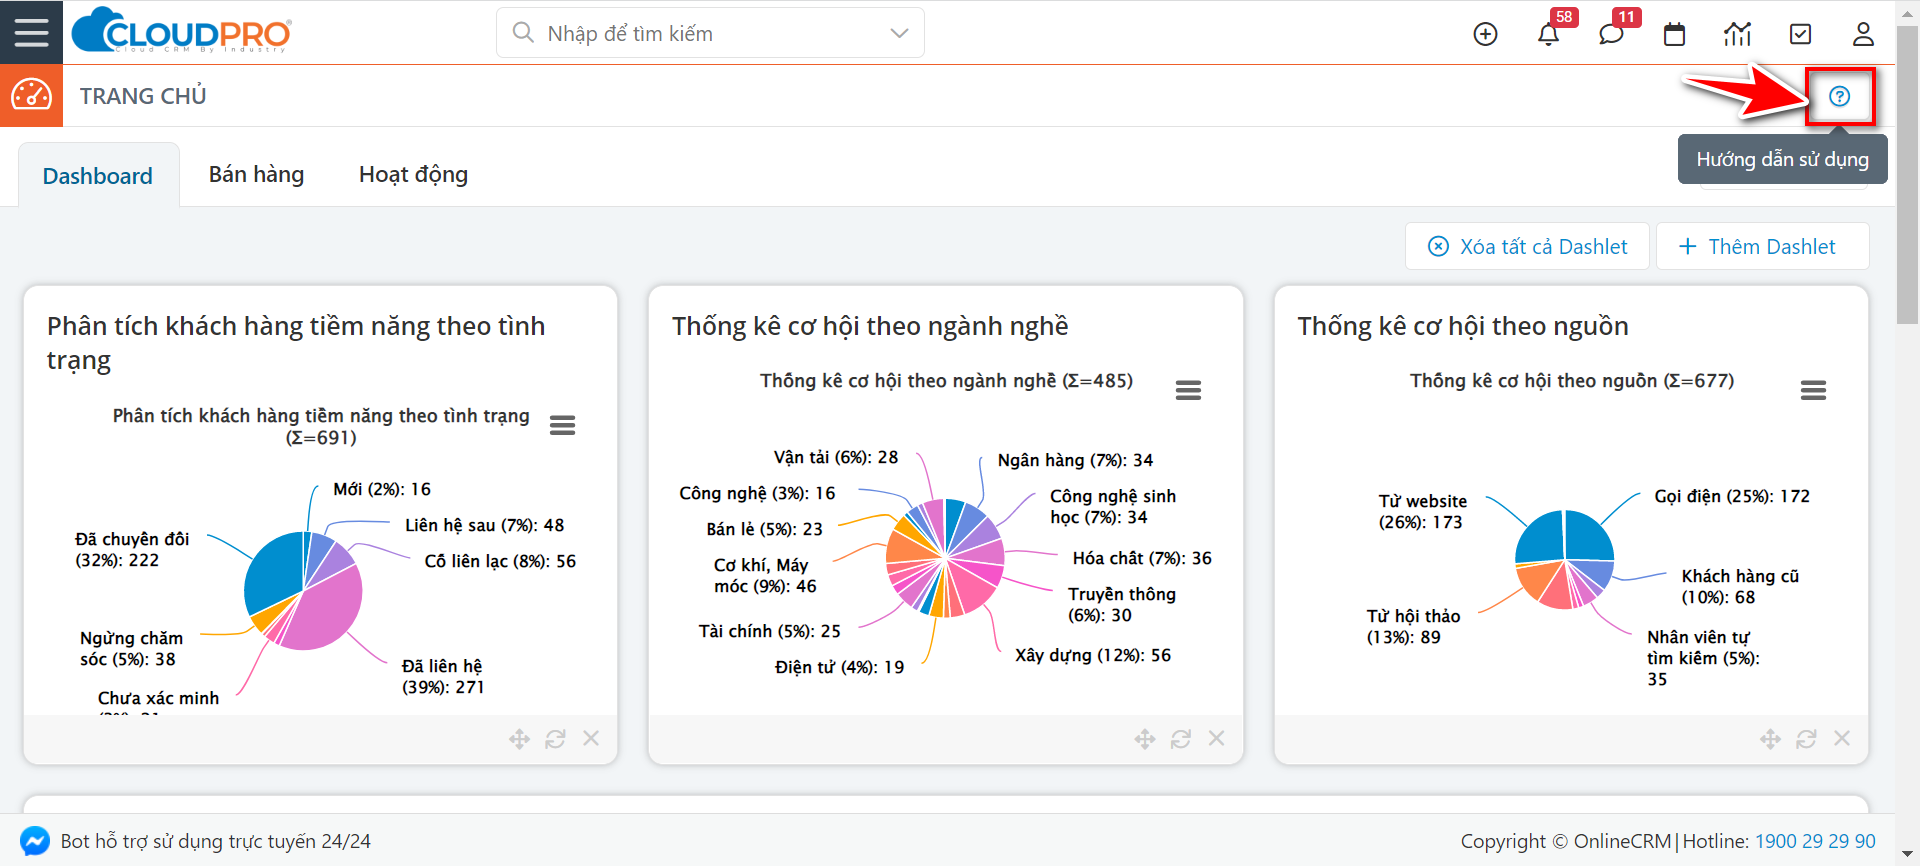
Task: Click the quick create plus icon
Action: click(x=1485, y=34)
